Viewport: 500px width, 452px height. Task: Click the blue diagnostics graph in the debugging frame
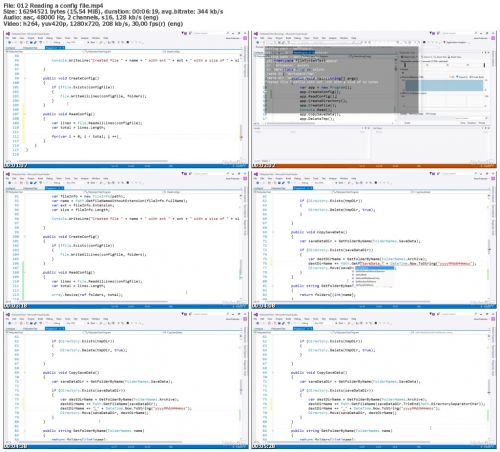pyautogui.click(x=444, y=85)
